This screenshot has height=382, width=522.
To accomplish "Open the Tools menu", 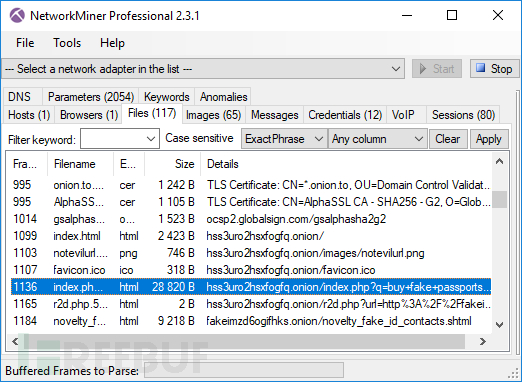I will 67,43.
